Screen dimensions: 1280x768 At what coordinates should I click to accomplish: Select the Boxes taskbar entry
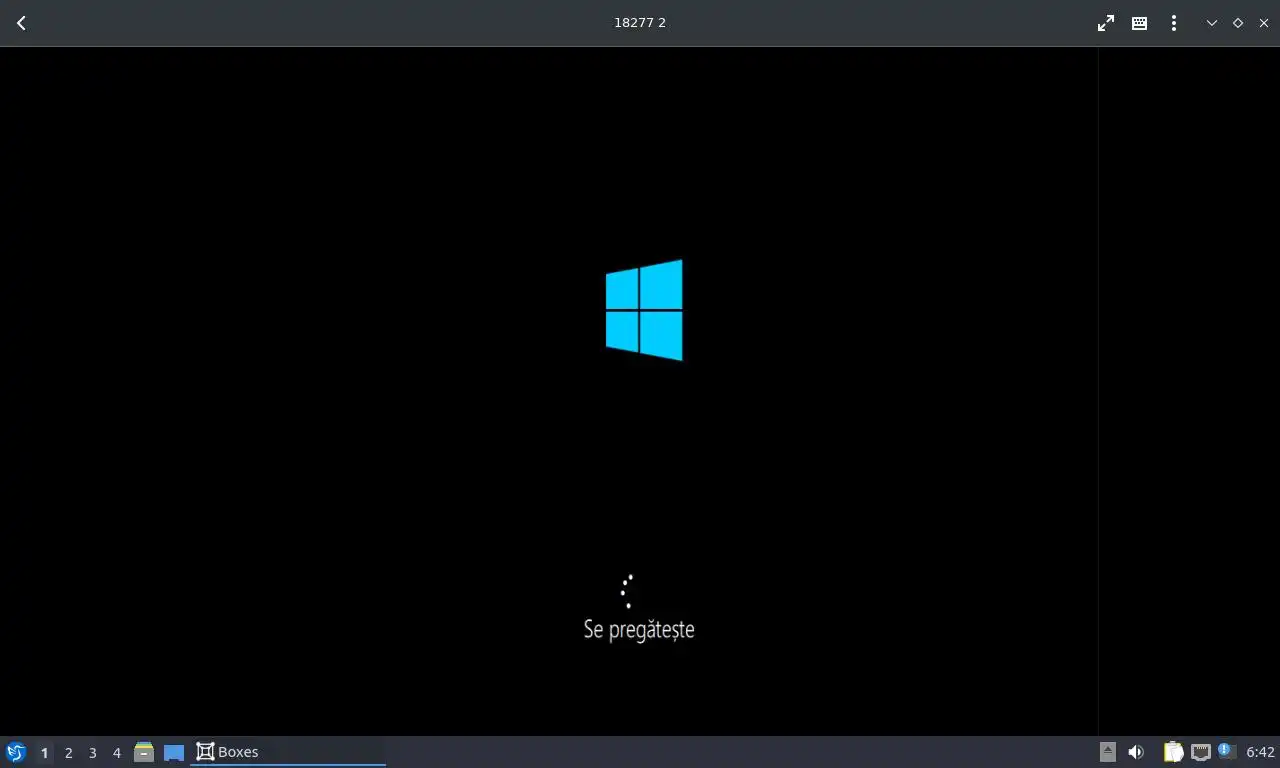tap(288, 752)
